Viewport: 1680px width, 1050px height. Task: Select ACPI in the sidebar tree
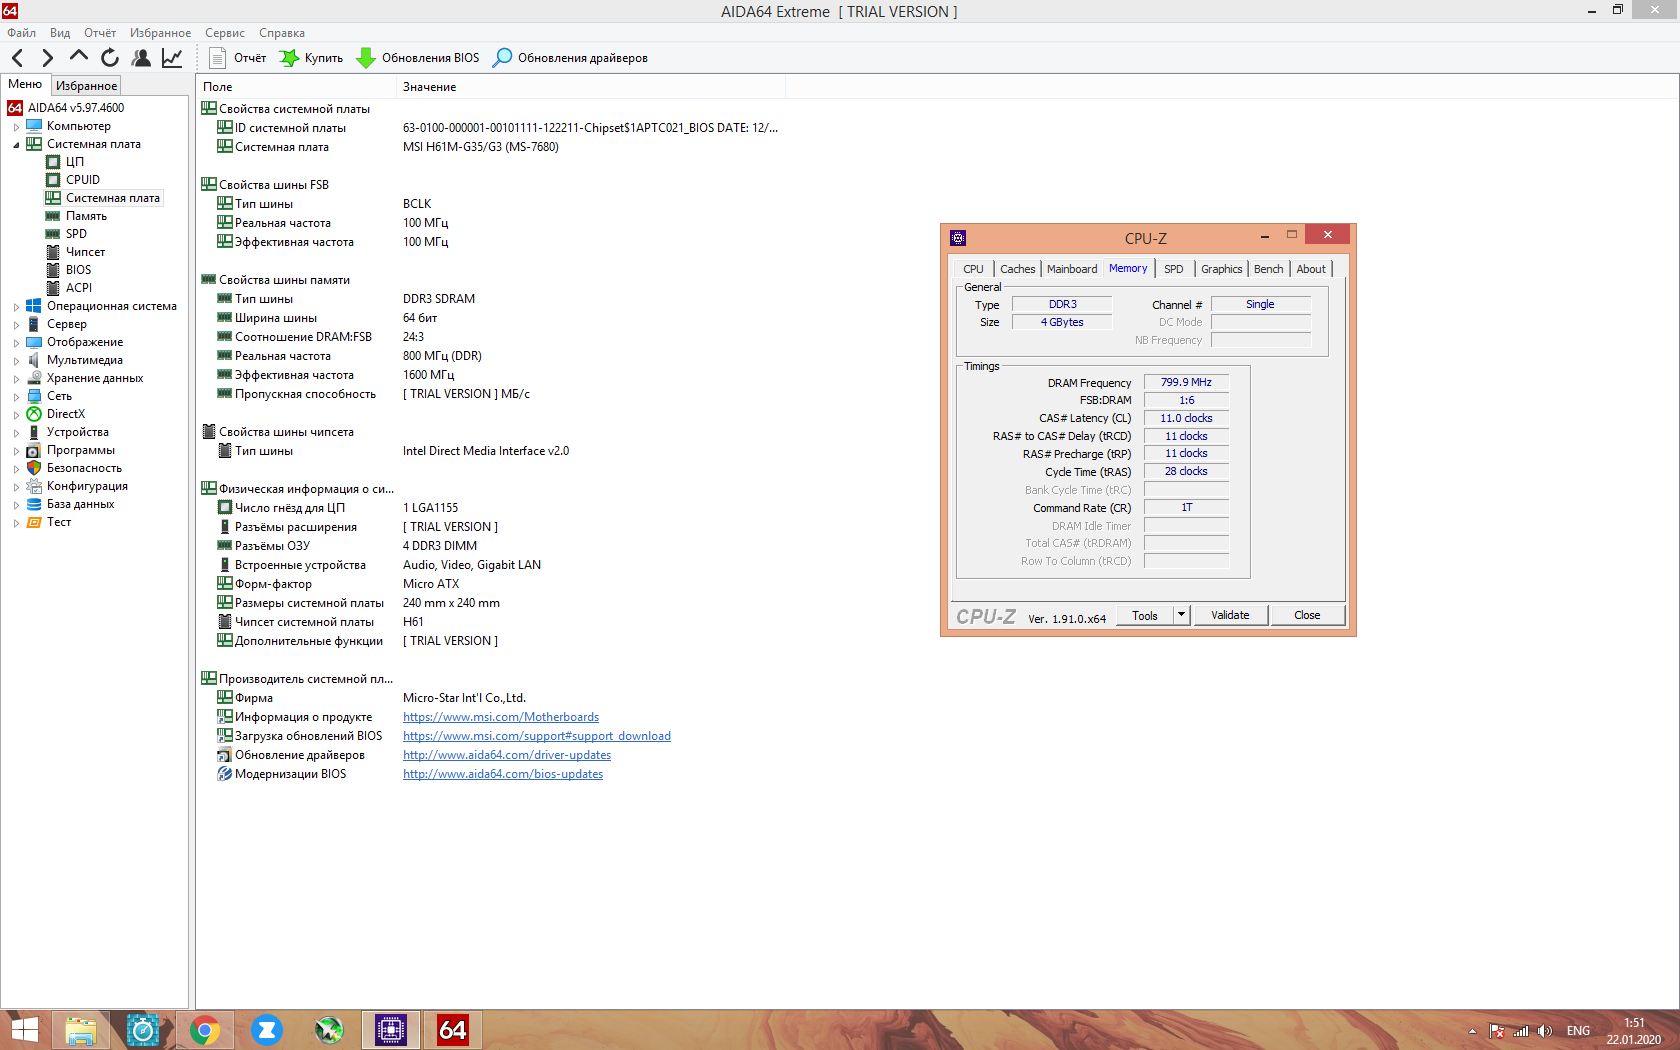(x=78, y=288)
